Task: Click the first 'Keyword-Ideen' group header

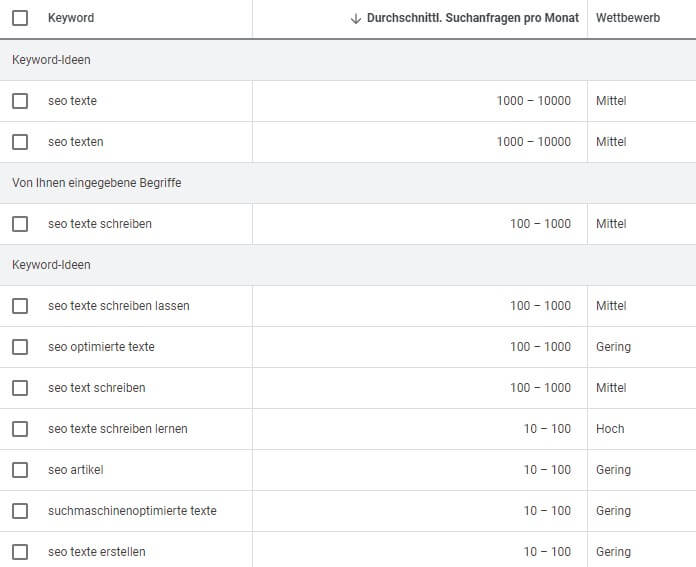Action: [x=348, y=60]
